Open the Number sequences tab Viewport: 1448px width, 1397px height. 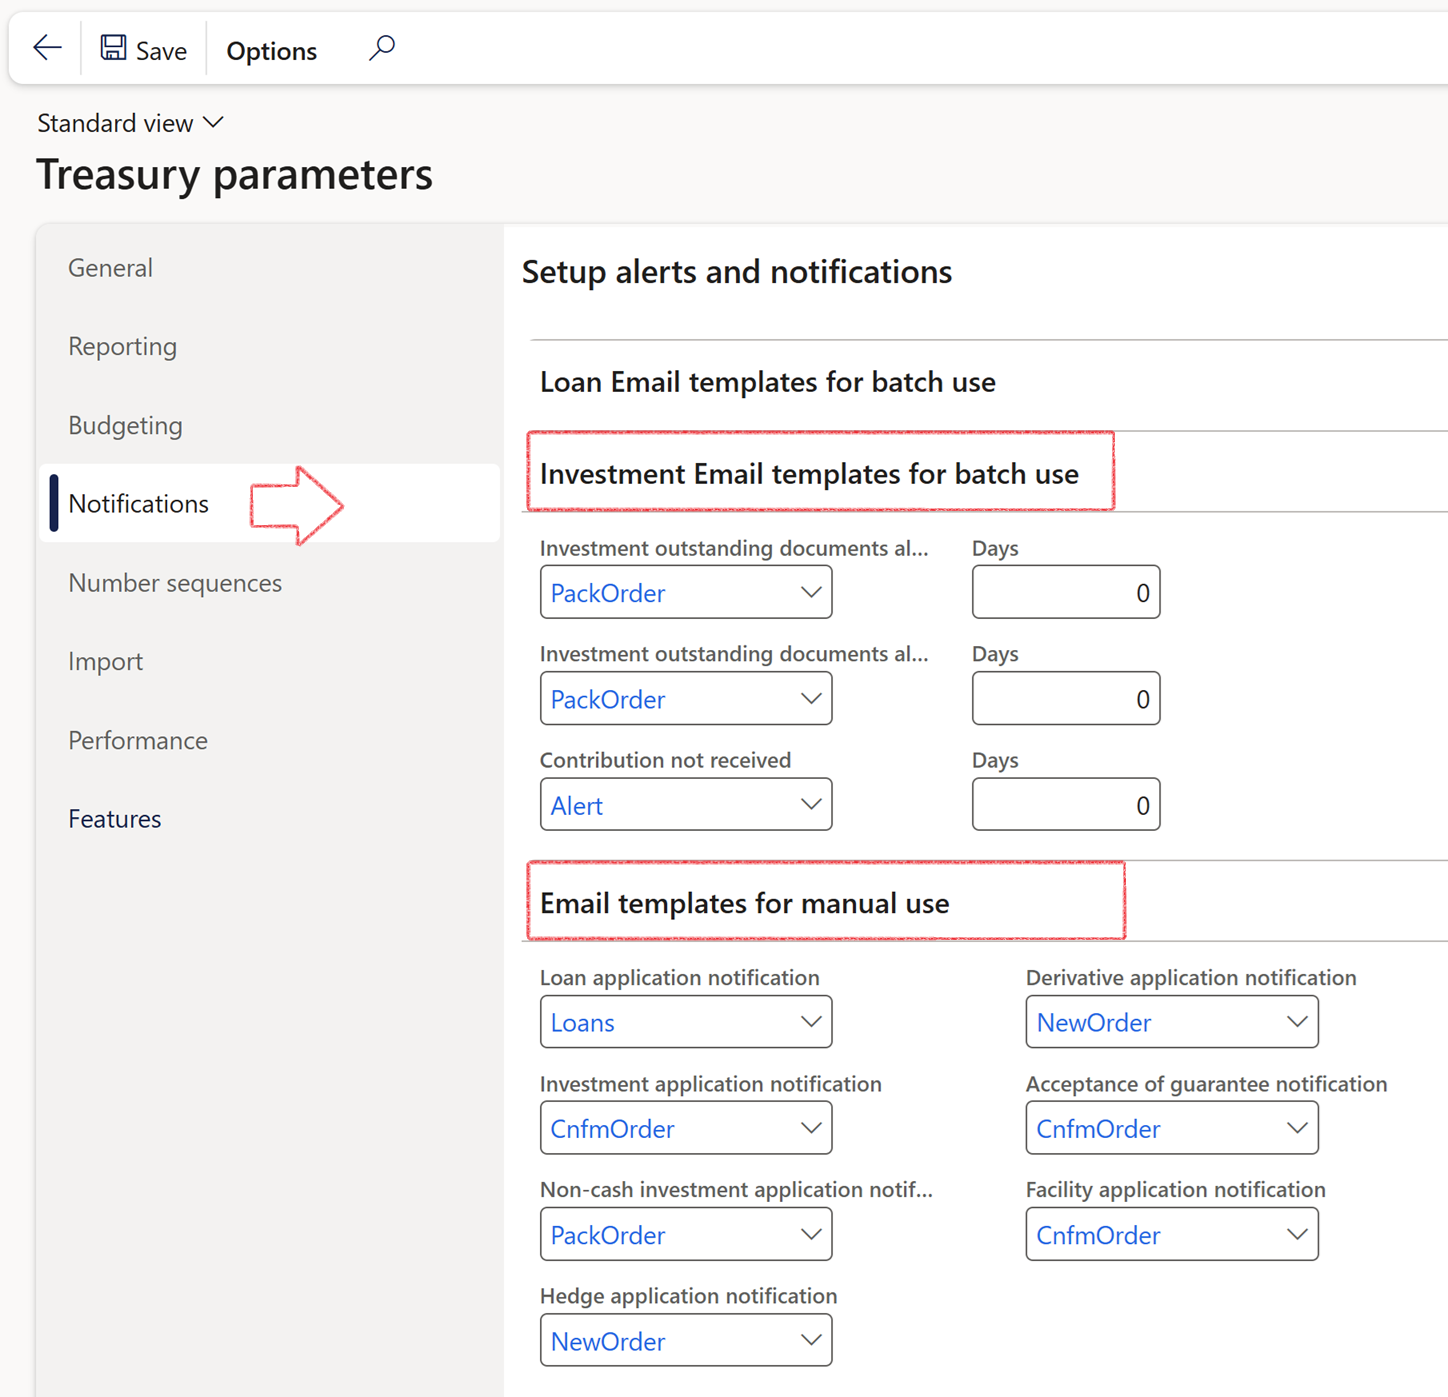(x=175, y=583)
